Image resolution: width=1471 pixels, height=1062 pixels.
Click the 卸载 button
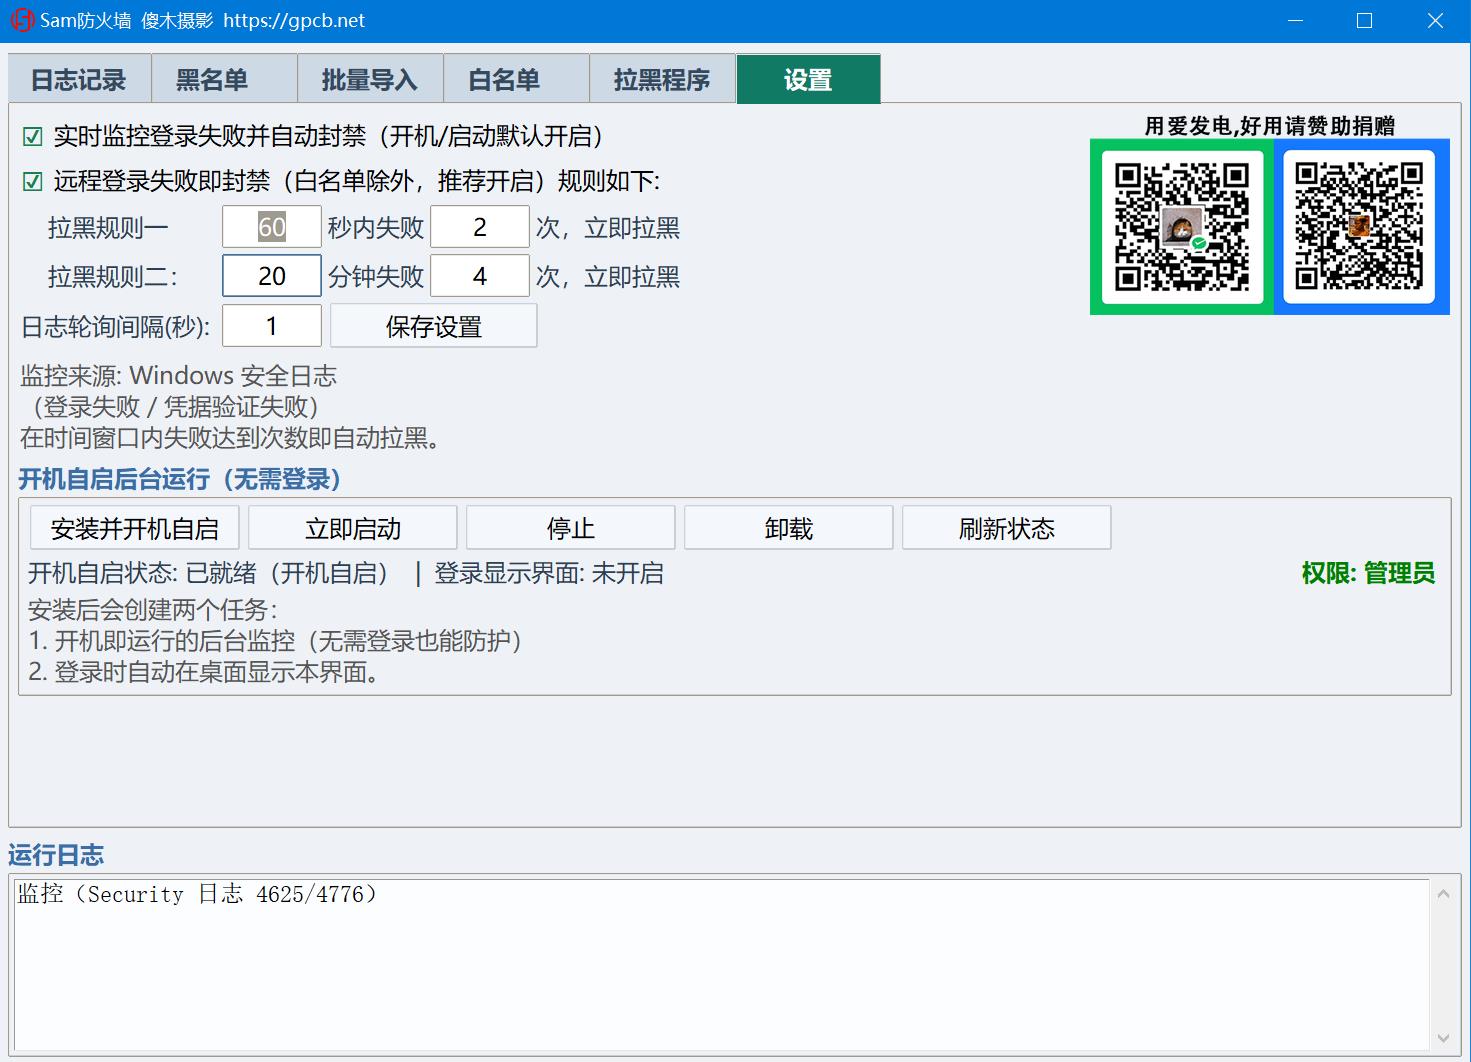pyautogui.click(x=789, y=528)
